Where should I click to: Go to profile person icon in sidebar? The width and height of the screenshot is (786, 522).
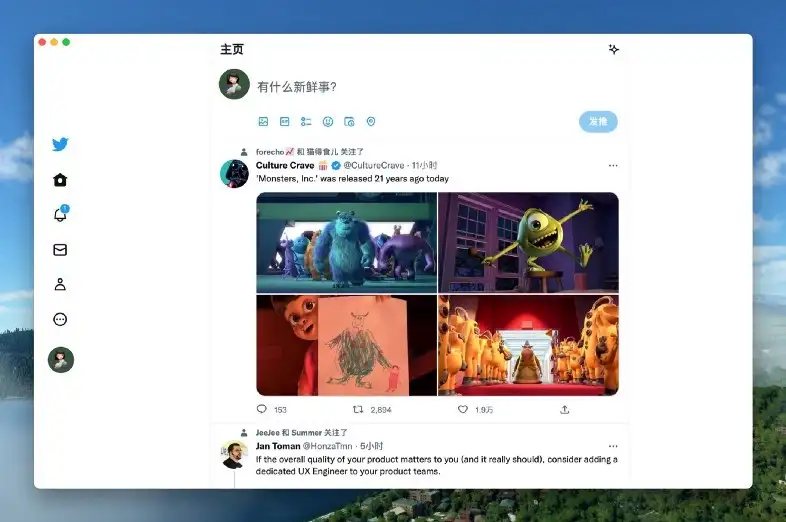(60, 284)
